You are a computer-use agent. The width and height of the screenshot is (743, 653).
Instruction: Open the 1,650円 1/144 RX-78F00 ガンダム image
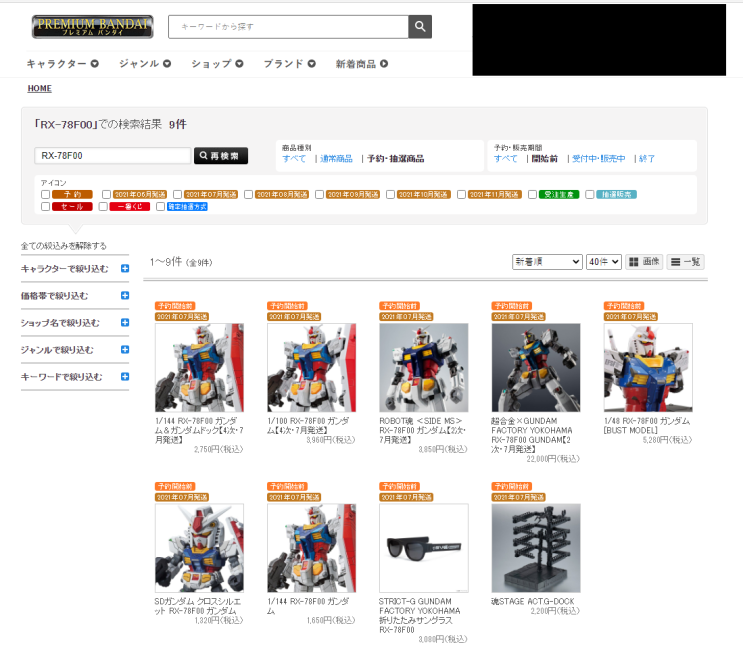click(312, 548)
